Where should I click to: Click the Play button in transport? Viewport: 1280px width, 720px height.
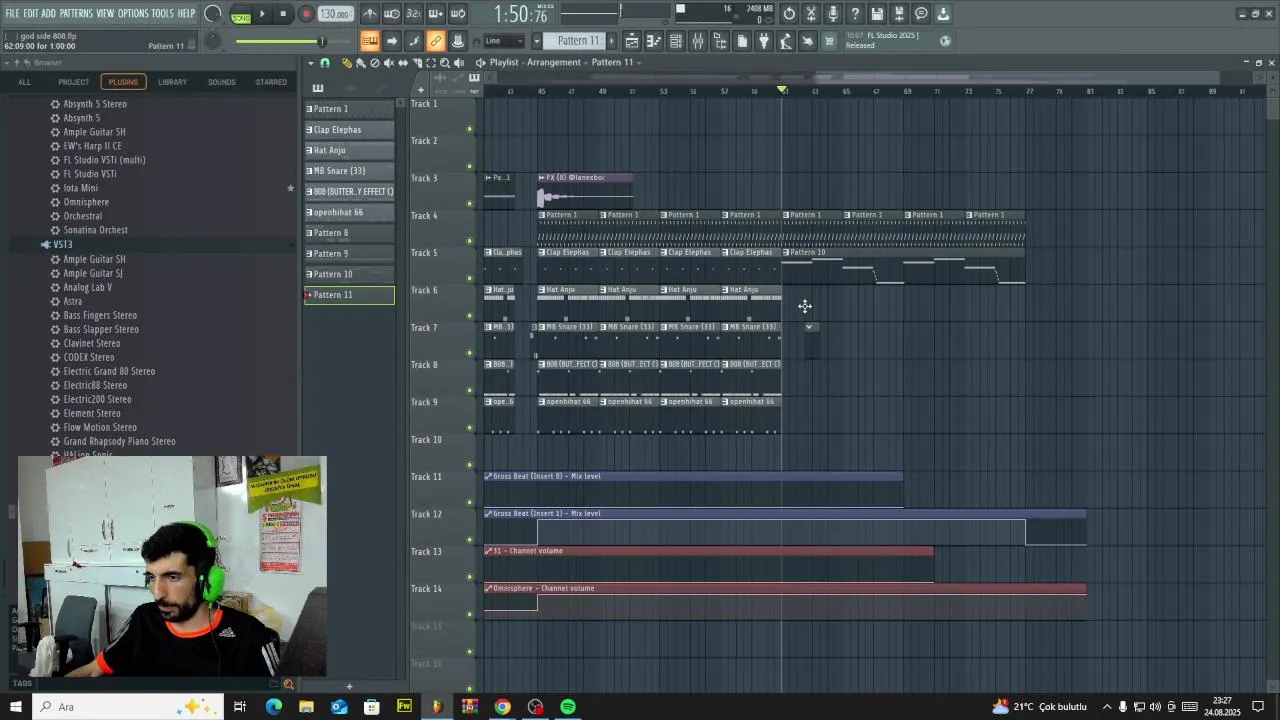tap(263, 14)
